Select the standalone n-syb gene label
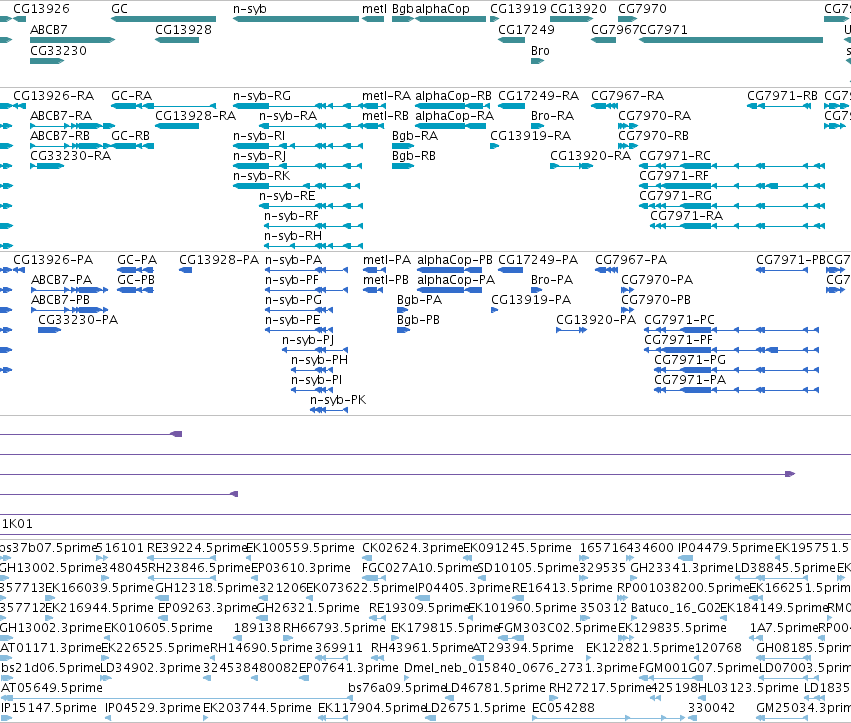The width and height of the screenshot is (851, 723). pyautogui.click(x=250, y=9)
